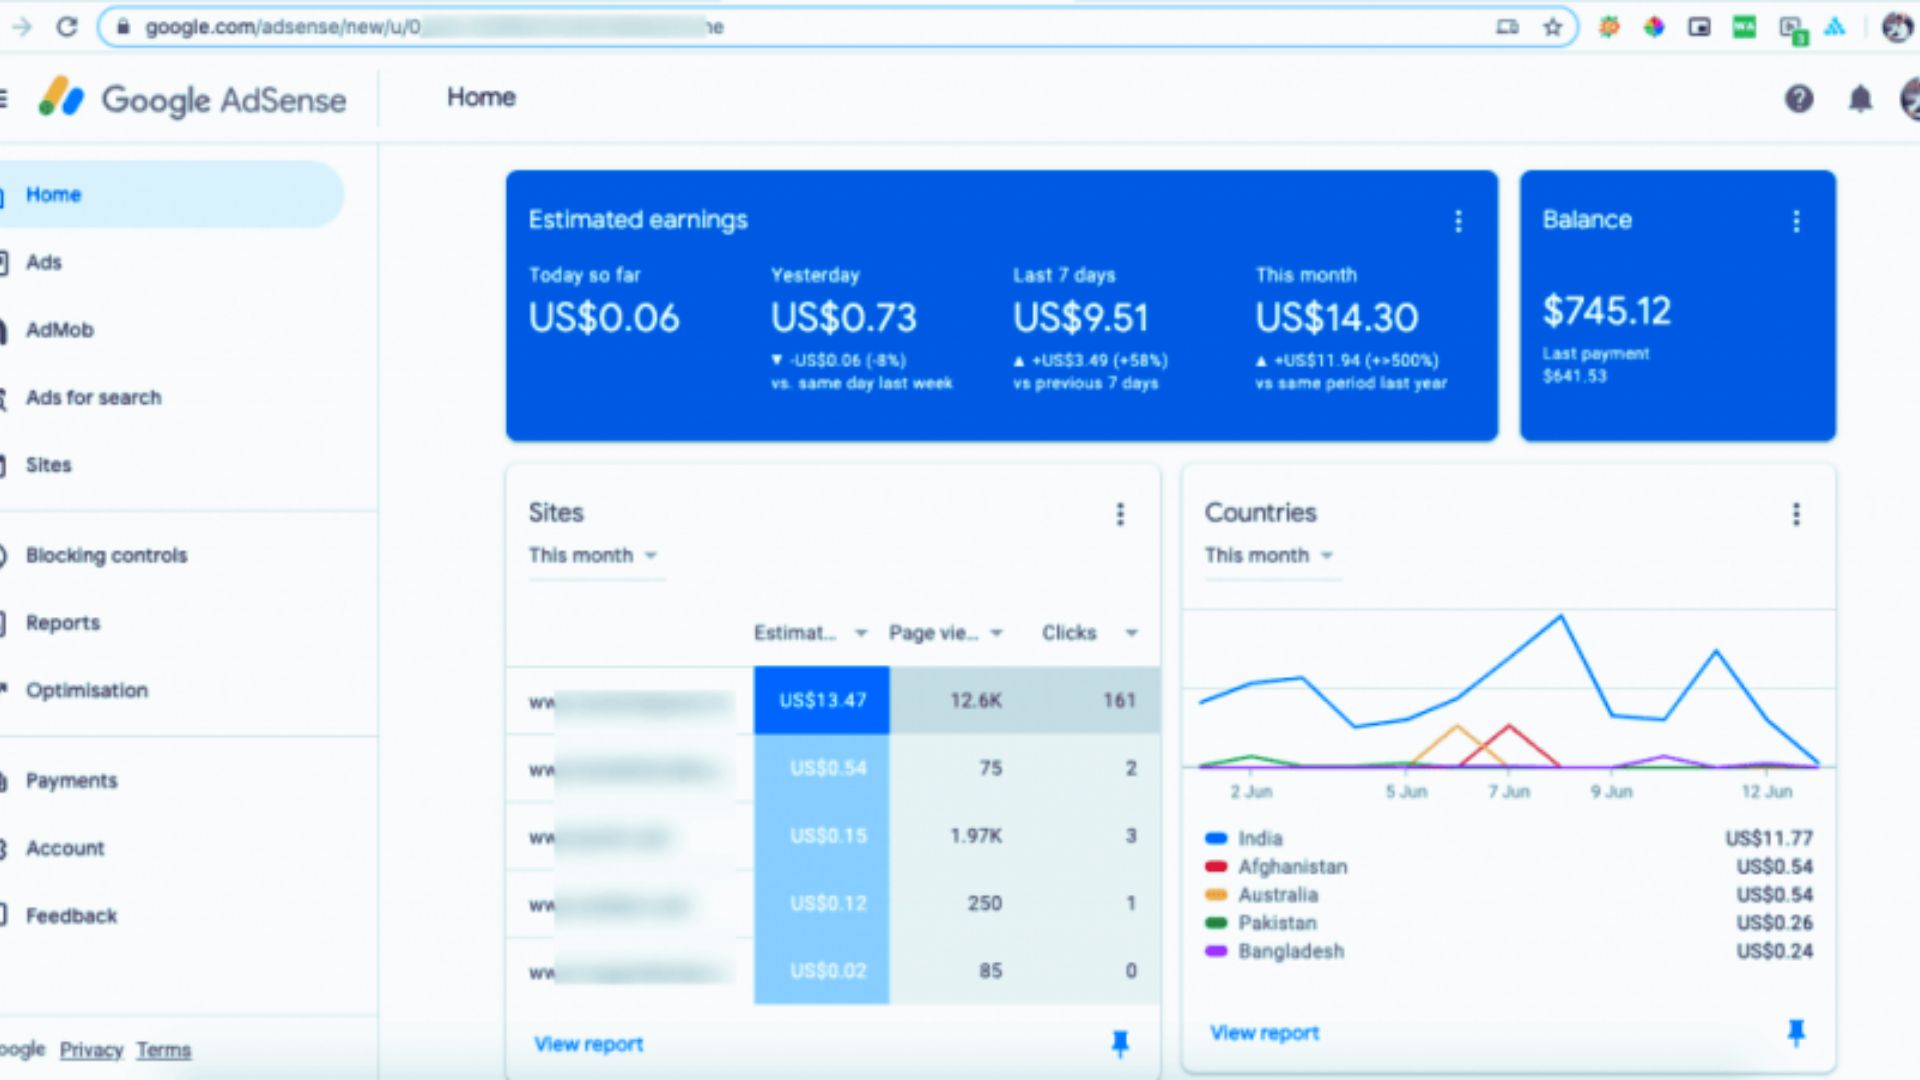1920x1080 pixels.
Task: Click the padlock site info icon
Action: pos(123,27)
